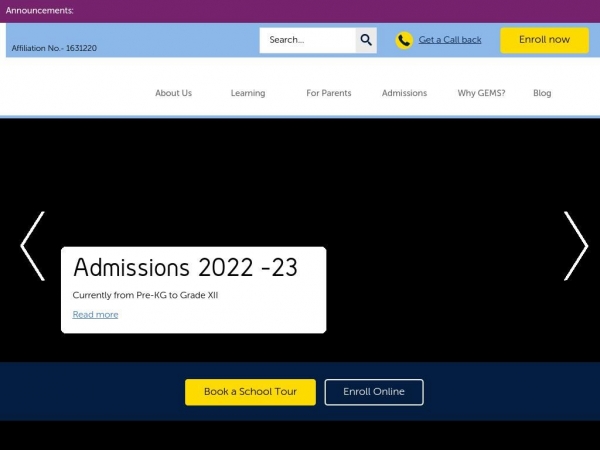The width and height of the screenshot is (600, 450).
Task: Click the Affiliation No. 1631220 text
Action: pos(54,48)
